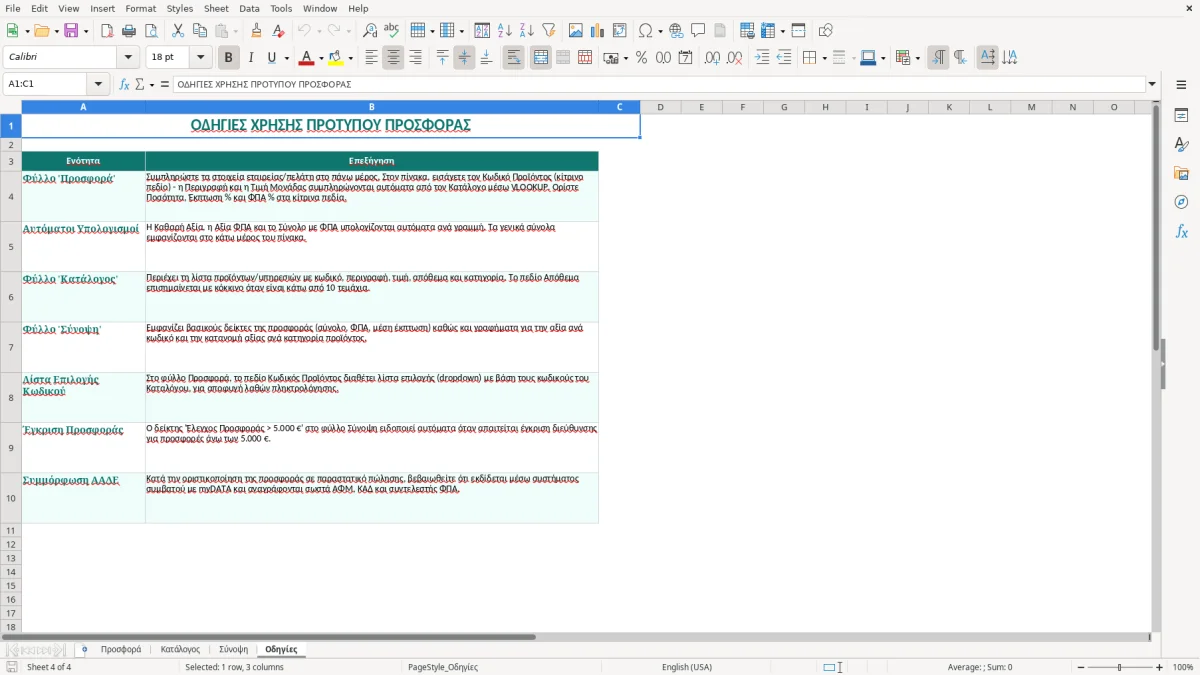The image size is (1200, 675).
Task: Open the Name Box dropdown arrow
Action: (x=98, y=84)
